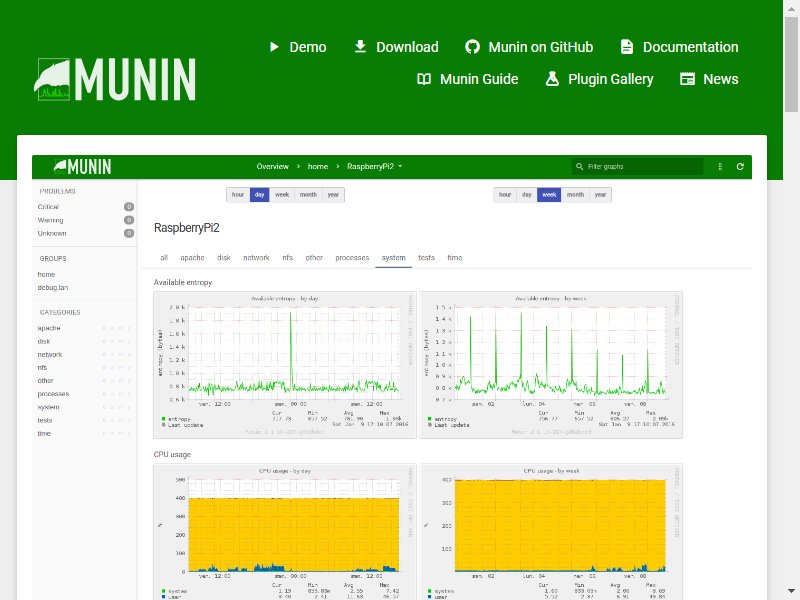Switch to the 'tests' category tab
This screenshot has width=800, height=600.
[x=427, y=258]
